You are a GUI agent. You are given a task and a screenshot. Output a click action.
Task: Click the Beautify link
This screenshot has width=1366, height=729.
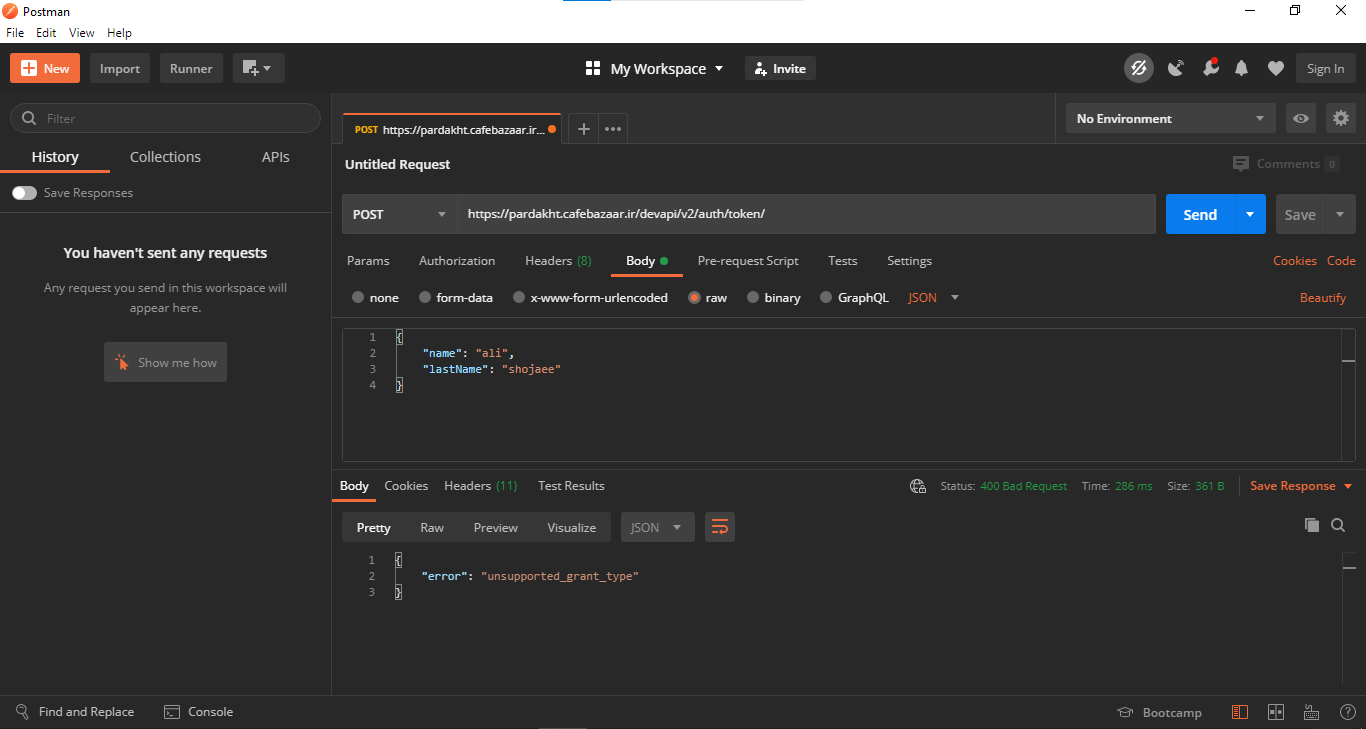point(1322,298)
